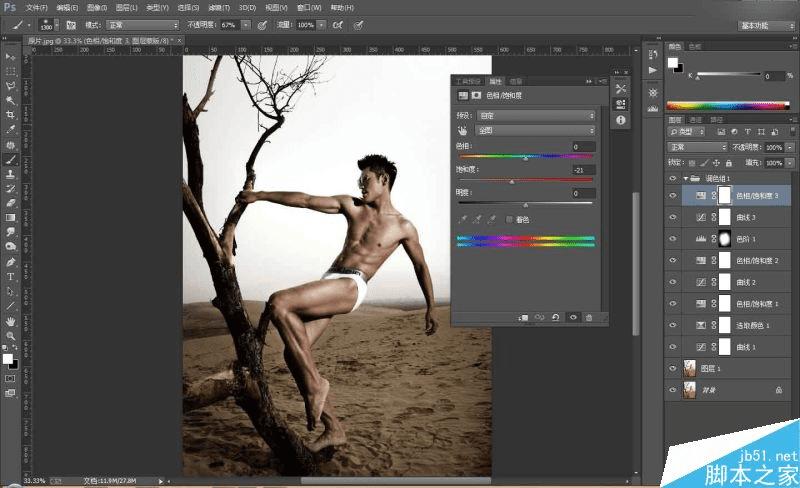
Task: Reset adjustment defaults in Properties panel
Action: [556, 318]
